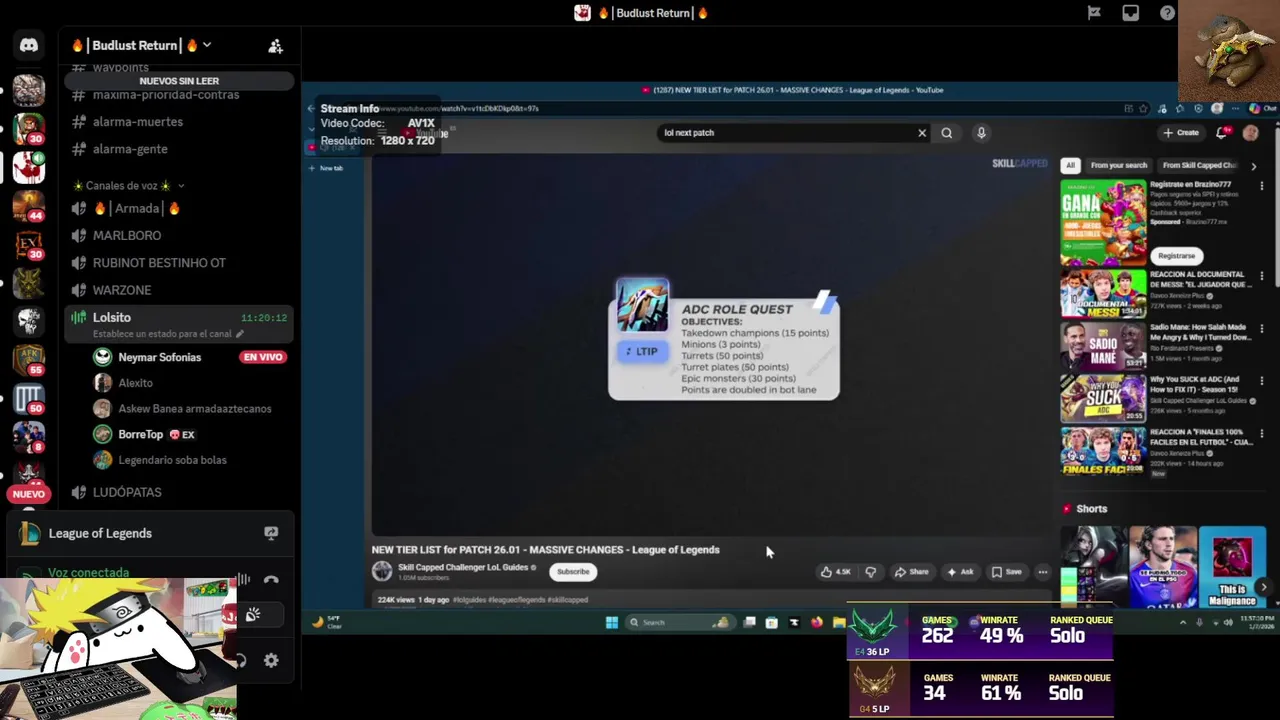Open the inbox icon in top bar
Viewport: 1280px width, 720px height.
[x=1130, y=13]
